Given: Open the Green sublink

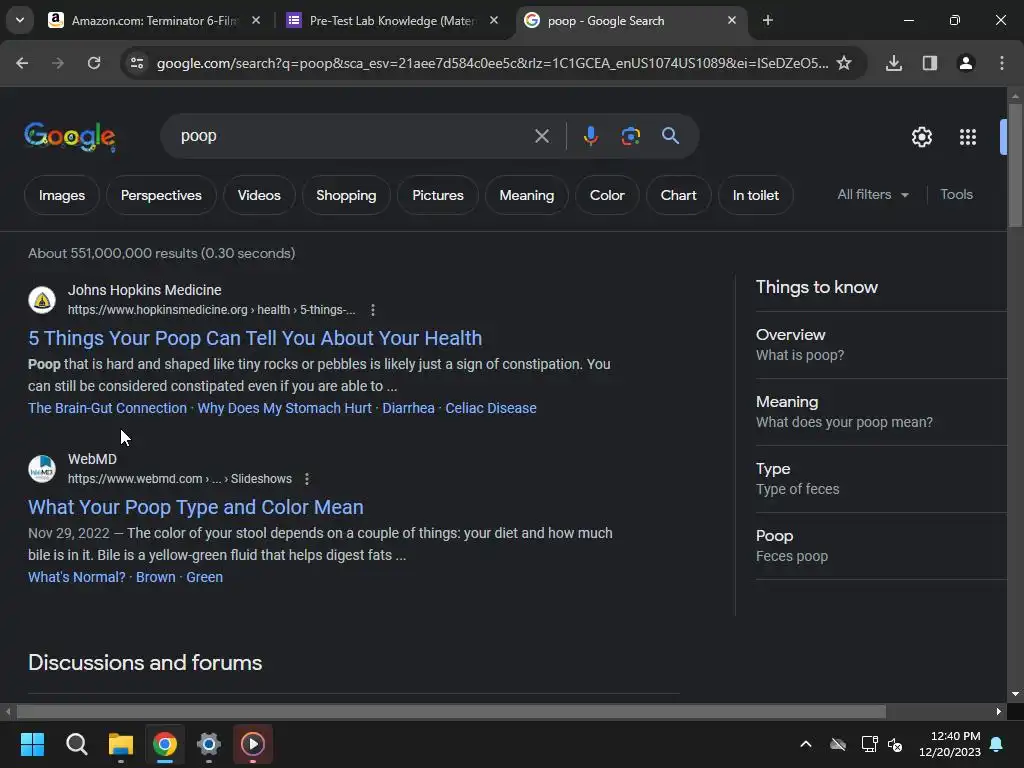Looking at the screenshot, I should point(204,577).
